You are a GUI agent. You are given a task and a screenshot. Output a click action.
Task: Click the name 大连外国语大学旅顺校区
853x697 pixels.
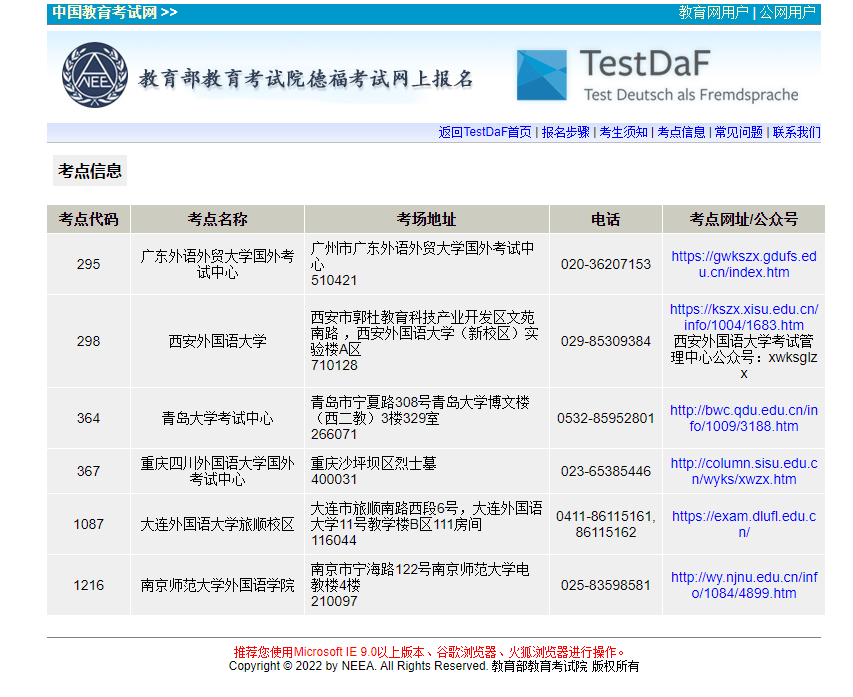click(218, 524)
